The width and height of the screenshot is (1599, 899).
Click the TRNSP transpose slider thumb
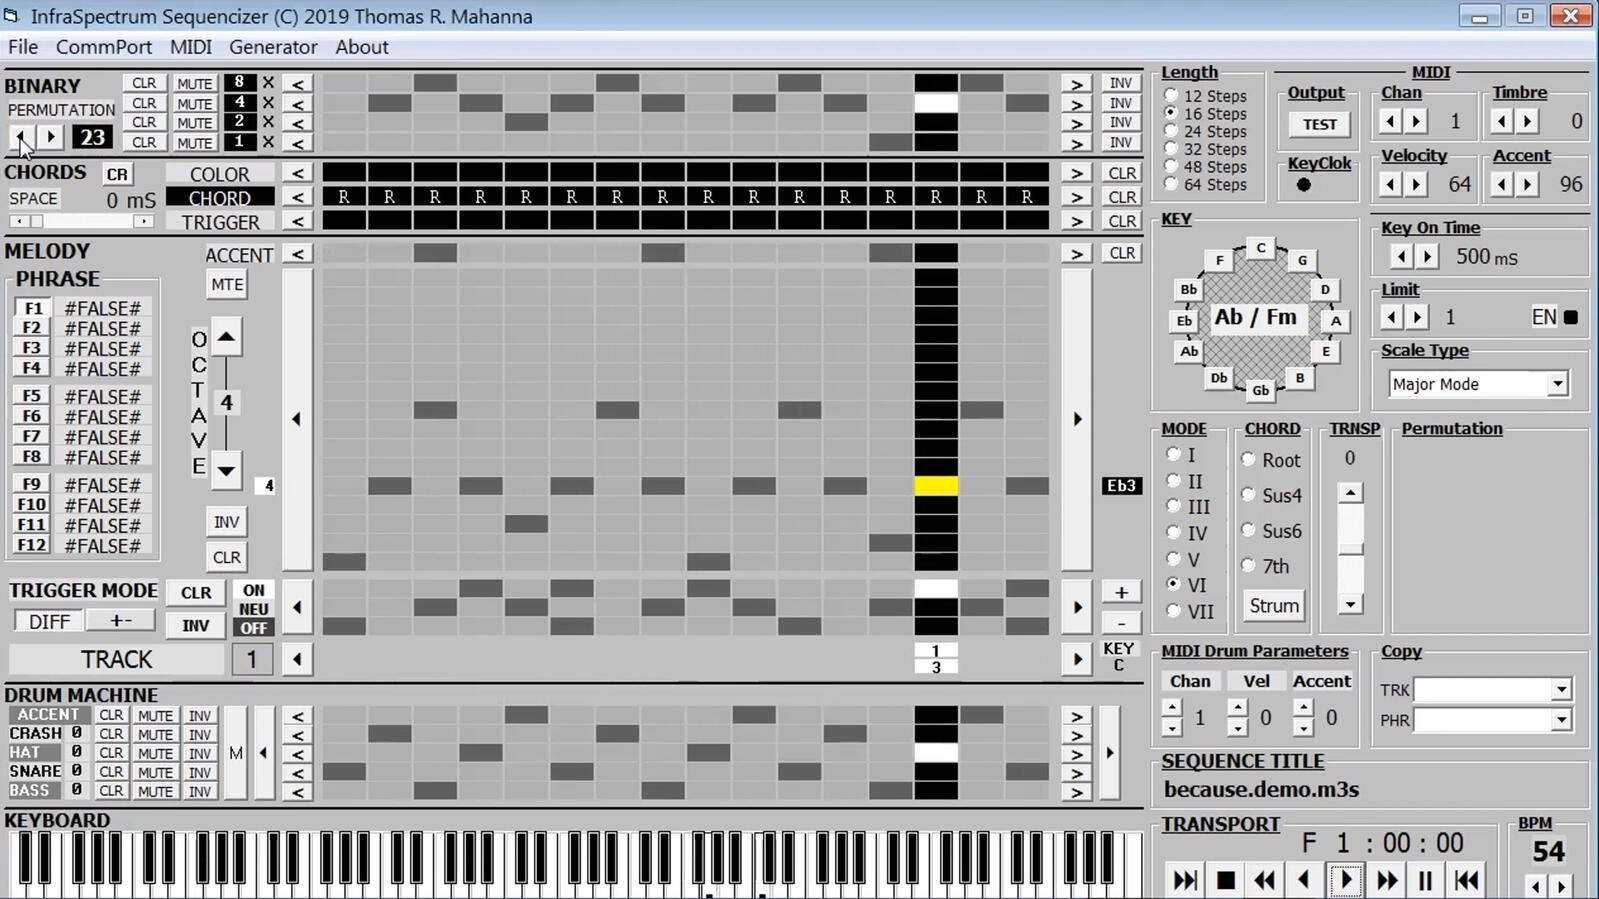tap(1350, 548)
